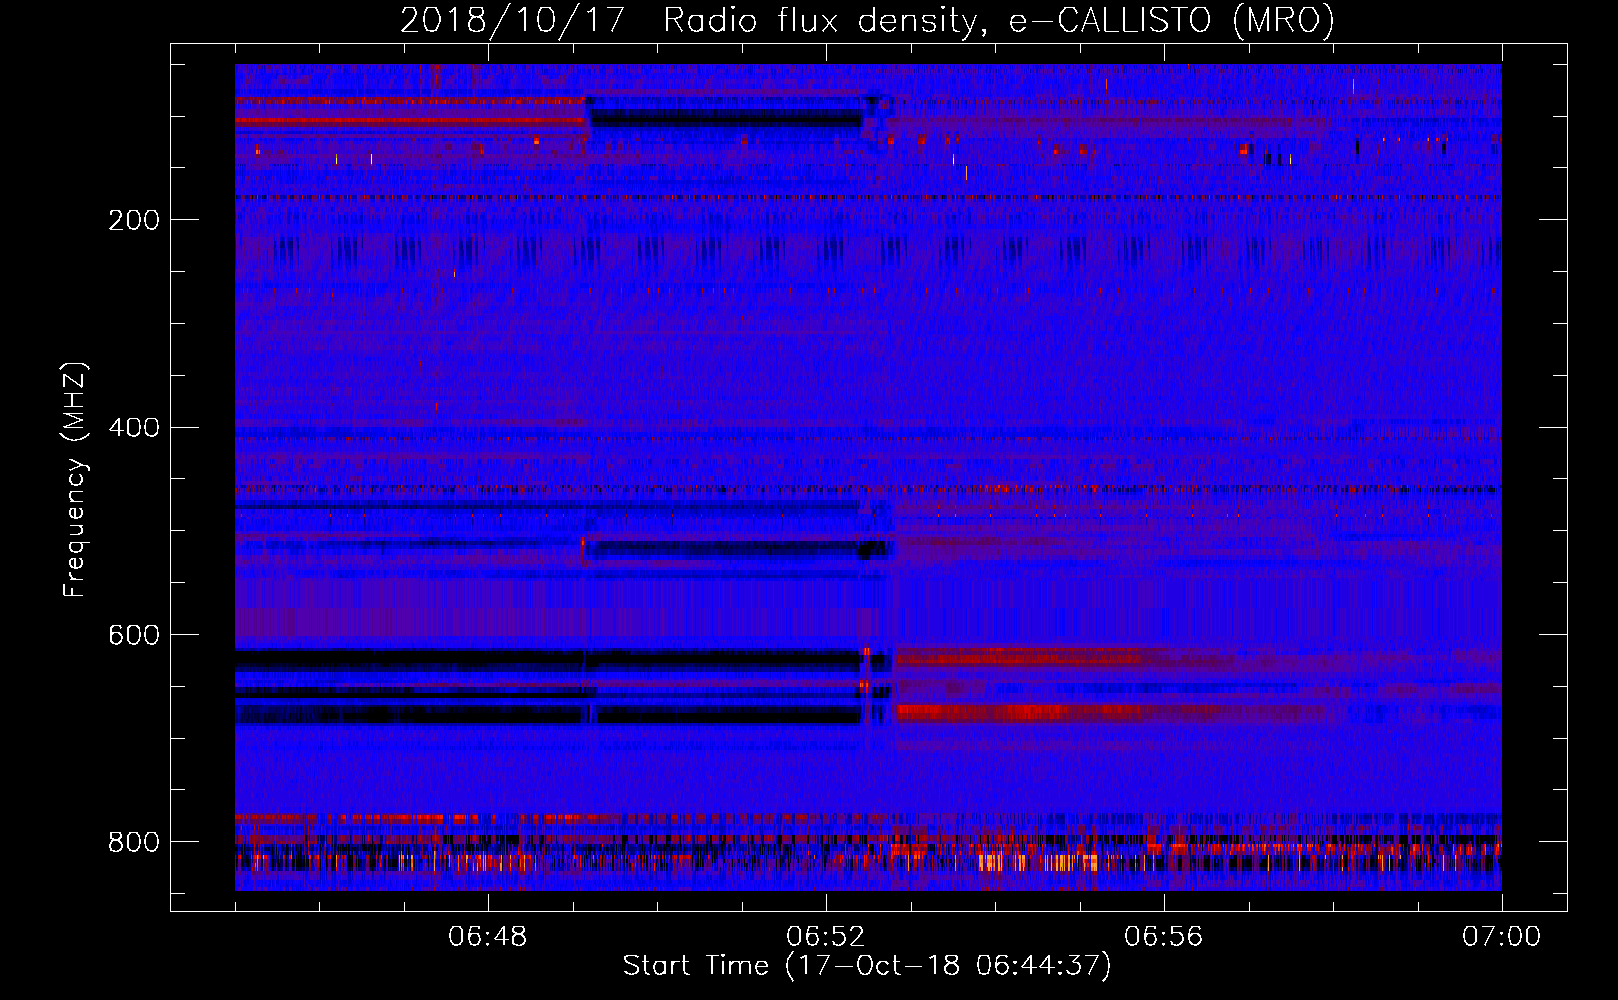Click the 06:48 time tick label

[x=488, y=936]
